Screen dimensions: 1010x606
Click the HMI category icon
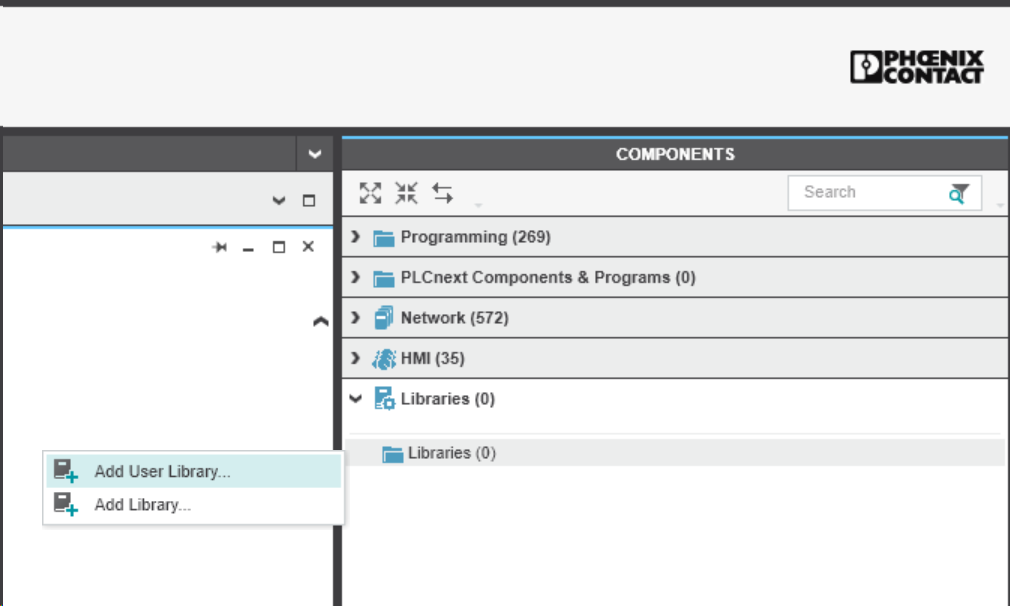[x=384, y=359]
